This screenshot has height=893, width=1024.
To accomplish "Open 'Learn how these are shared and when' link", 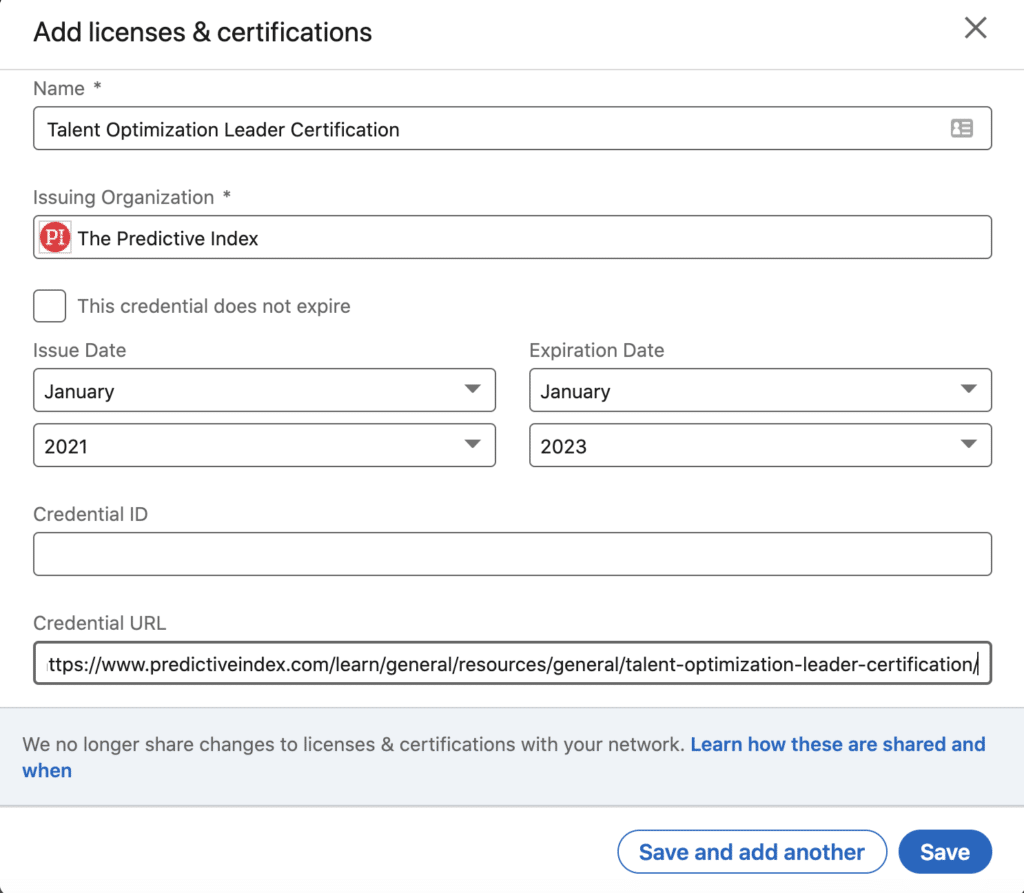I will [x=504, y=757].
